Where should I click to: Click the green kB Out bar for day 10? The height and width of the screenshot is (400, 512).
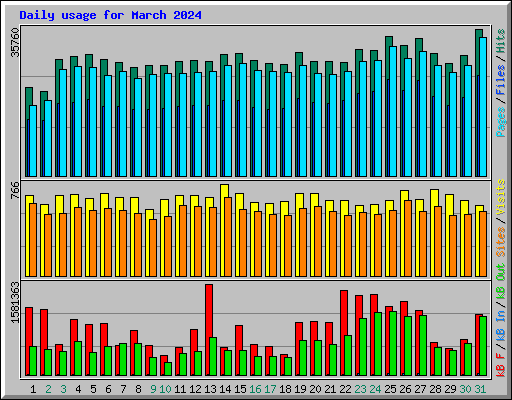pos(168,369)
